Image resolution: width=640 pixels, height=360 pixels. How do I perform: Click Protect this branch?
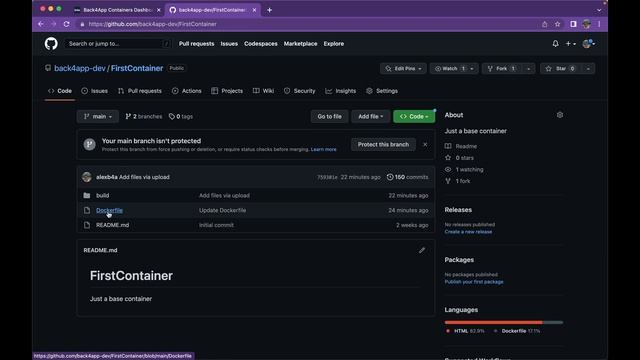(383, 144)
